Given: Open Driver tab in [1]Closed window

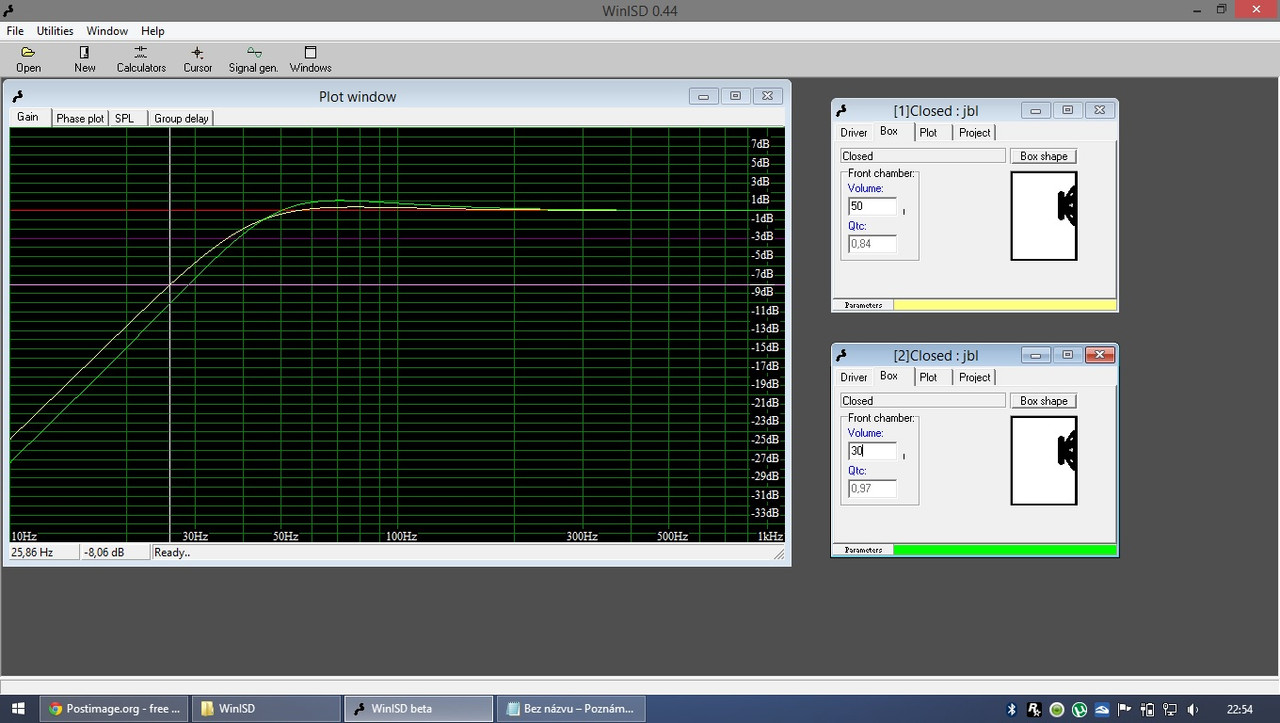Looking at the screenshot, I should [854, 132].
